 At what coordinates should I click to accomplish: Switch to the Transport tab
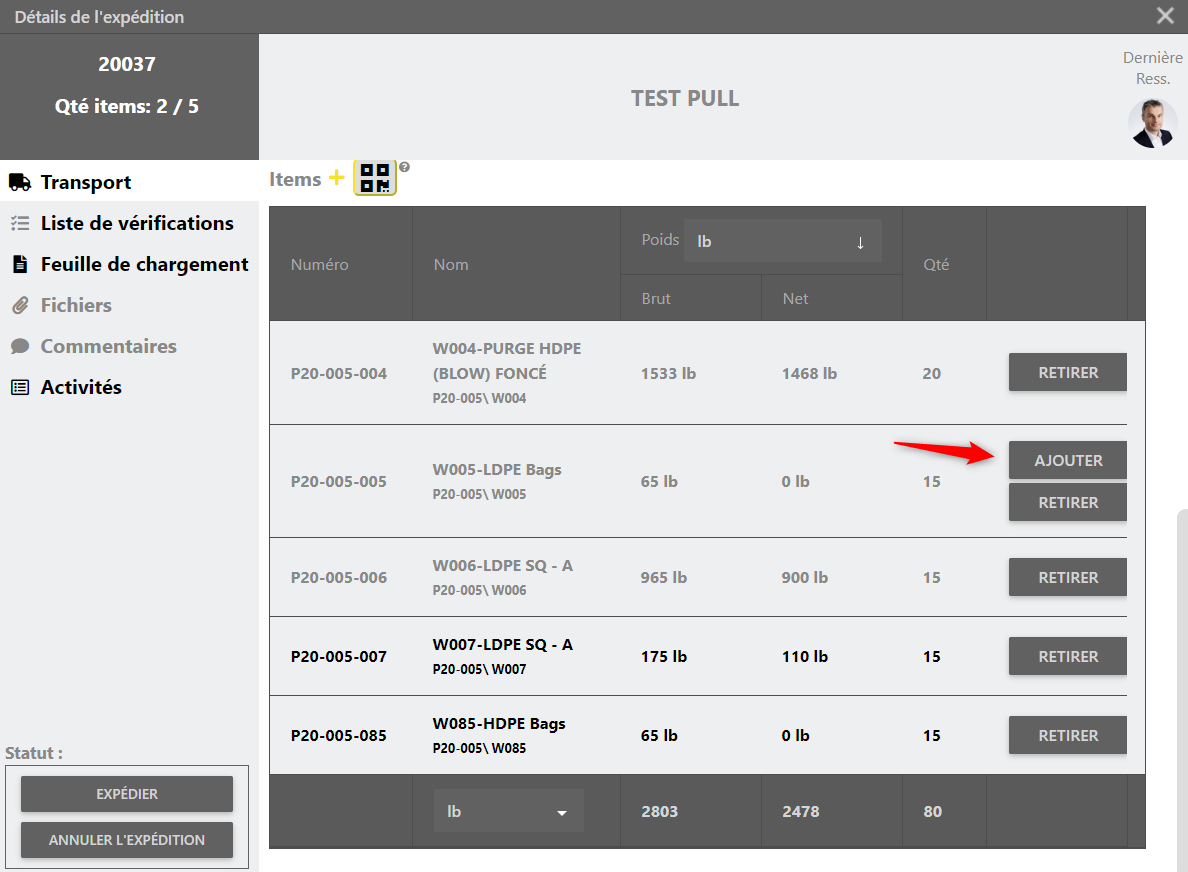pyautogui.click(x=129, y=182)
